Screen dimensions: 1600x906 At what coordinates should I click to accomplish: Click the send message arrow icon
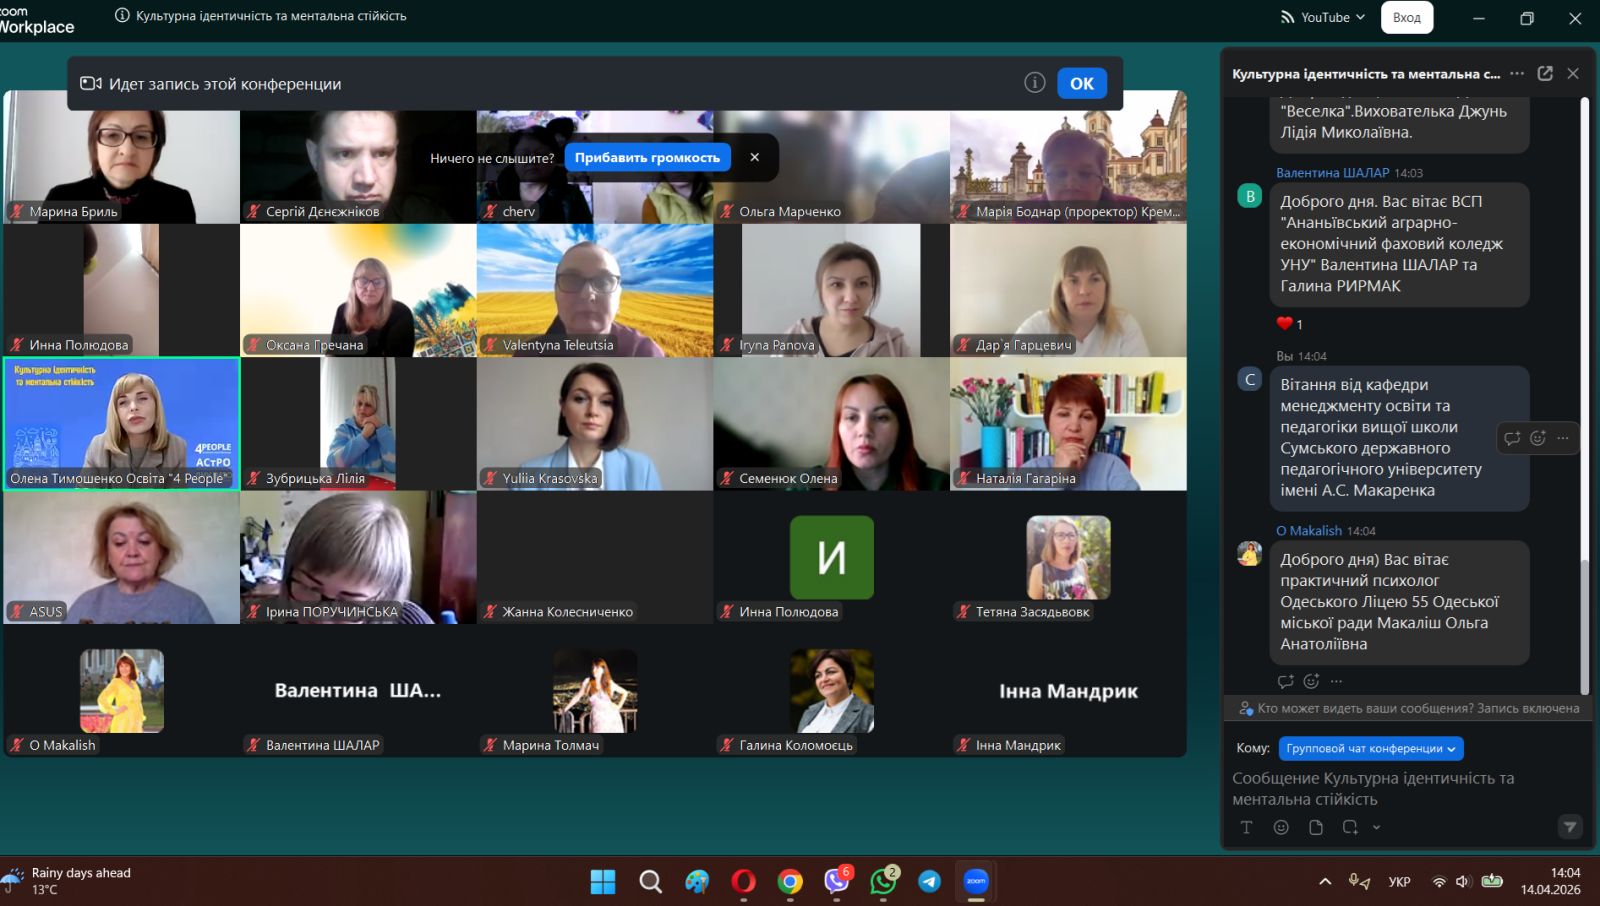pyautogui.click(x=1570, y=827)
